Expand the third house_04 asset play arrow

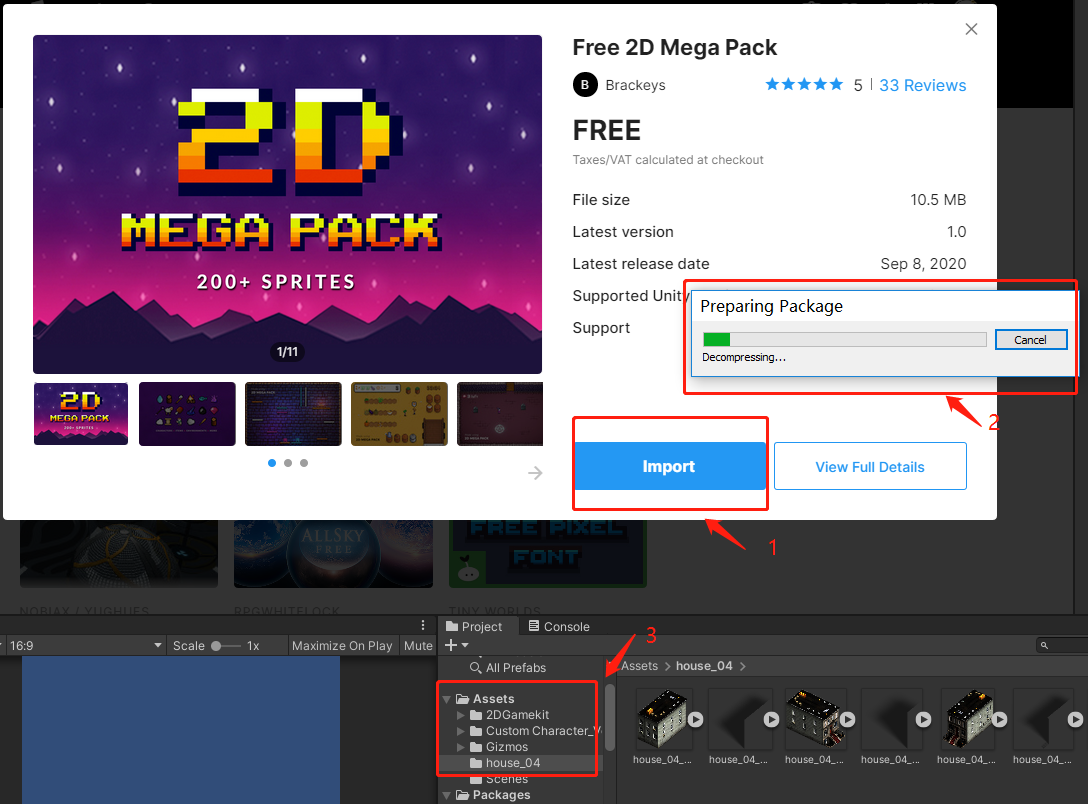(x=847, y=720)
